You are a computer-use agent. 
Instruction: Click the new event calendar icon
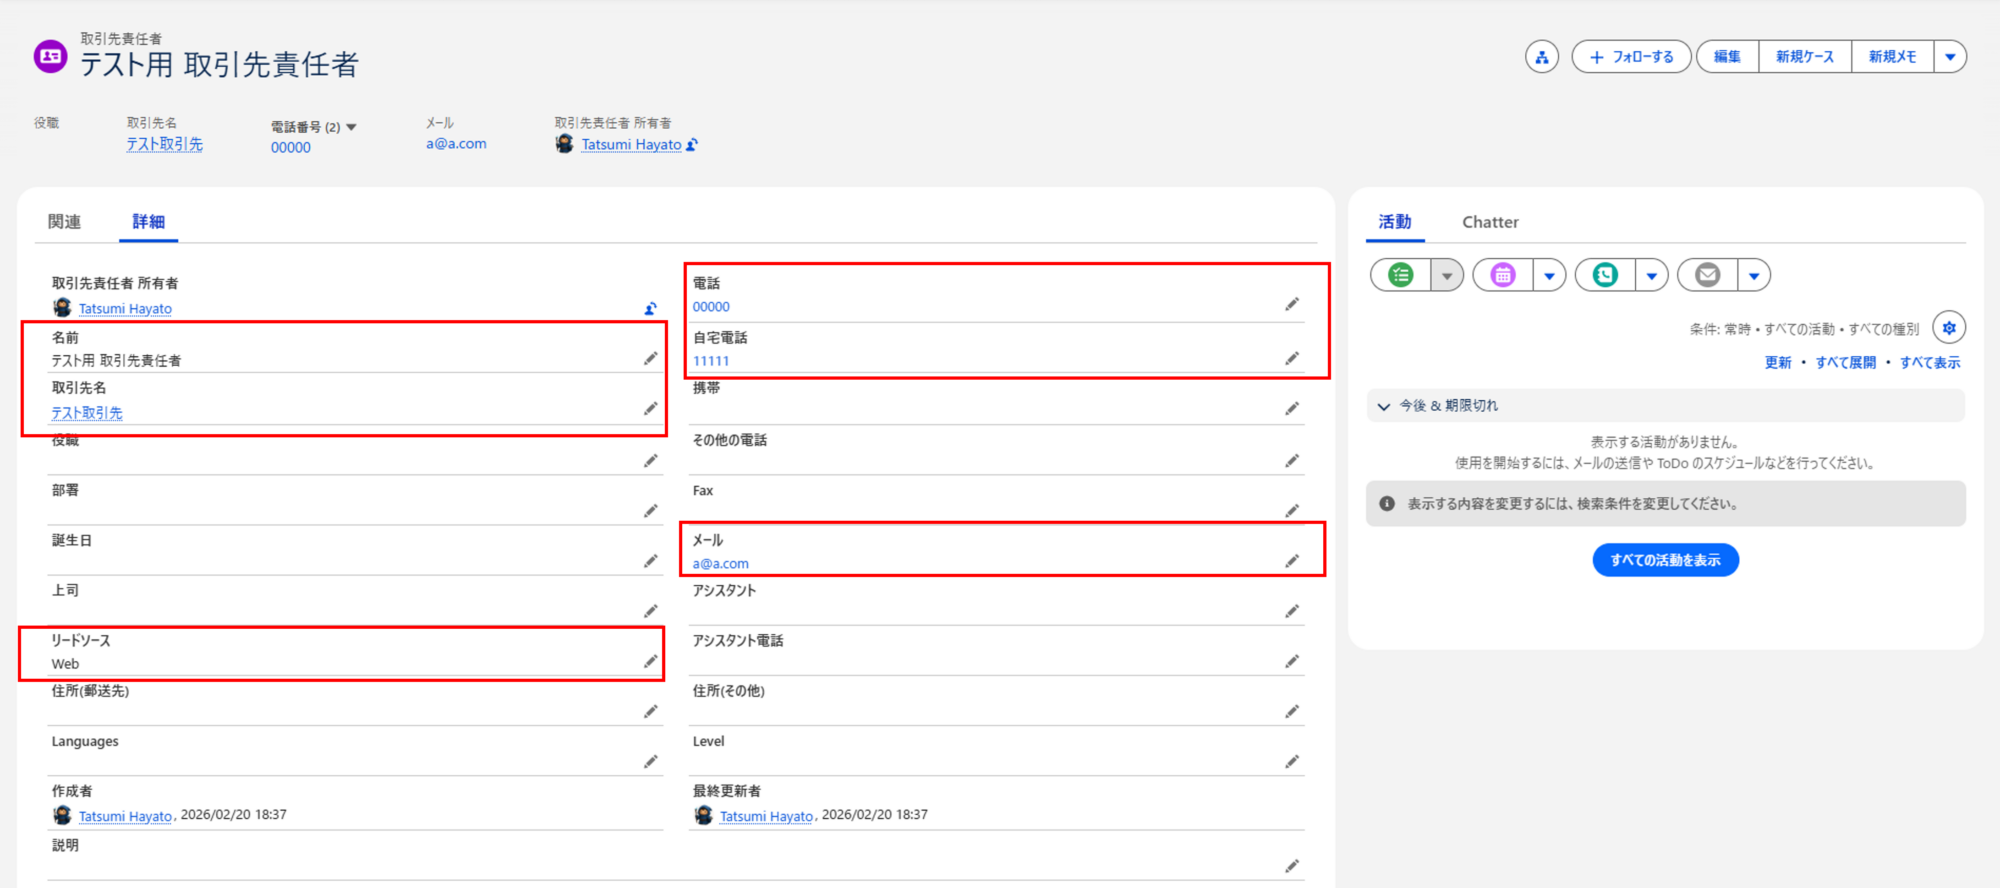pyautogui.click(x=1503, y=275)
